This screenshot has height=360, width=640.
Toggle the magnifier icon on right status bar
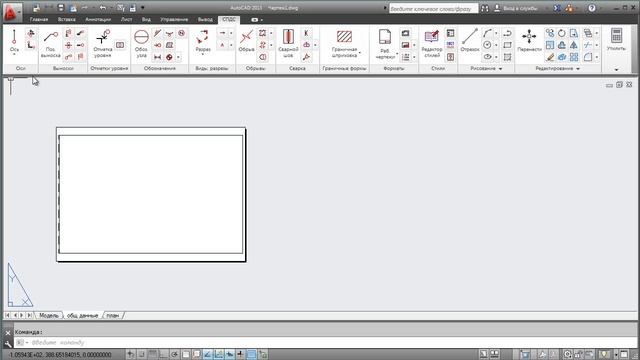568,354
